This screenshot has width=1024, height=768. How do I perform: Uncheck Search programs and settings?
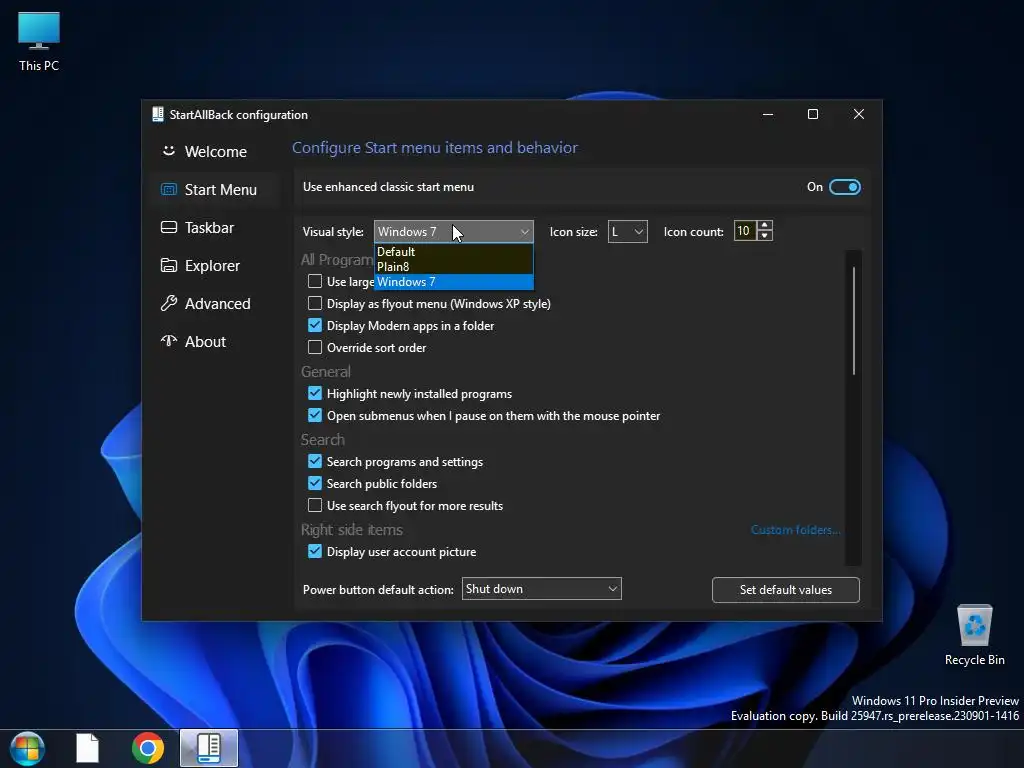pos(315,461)
